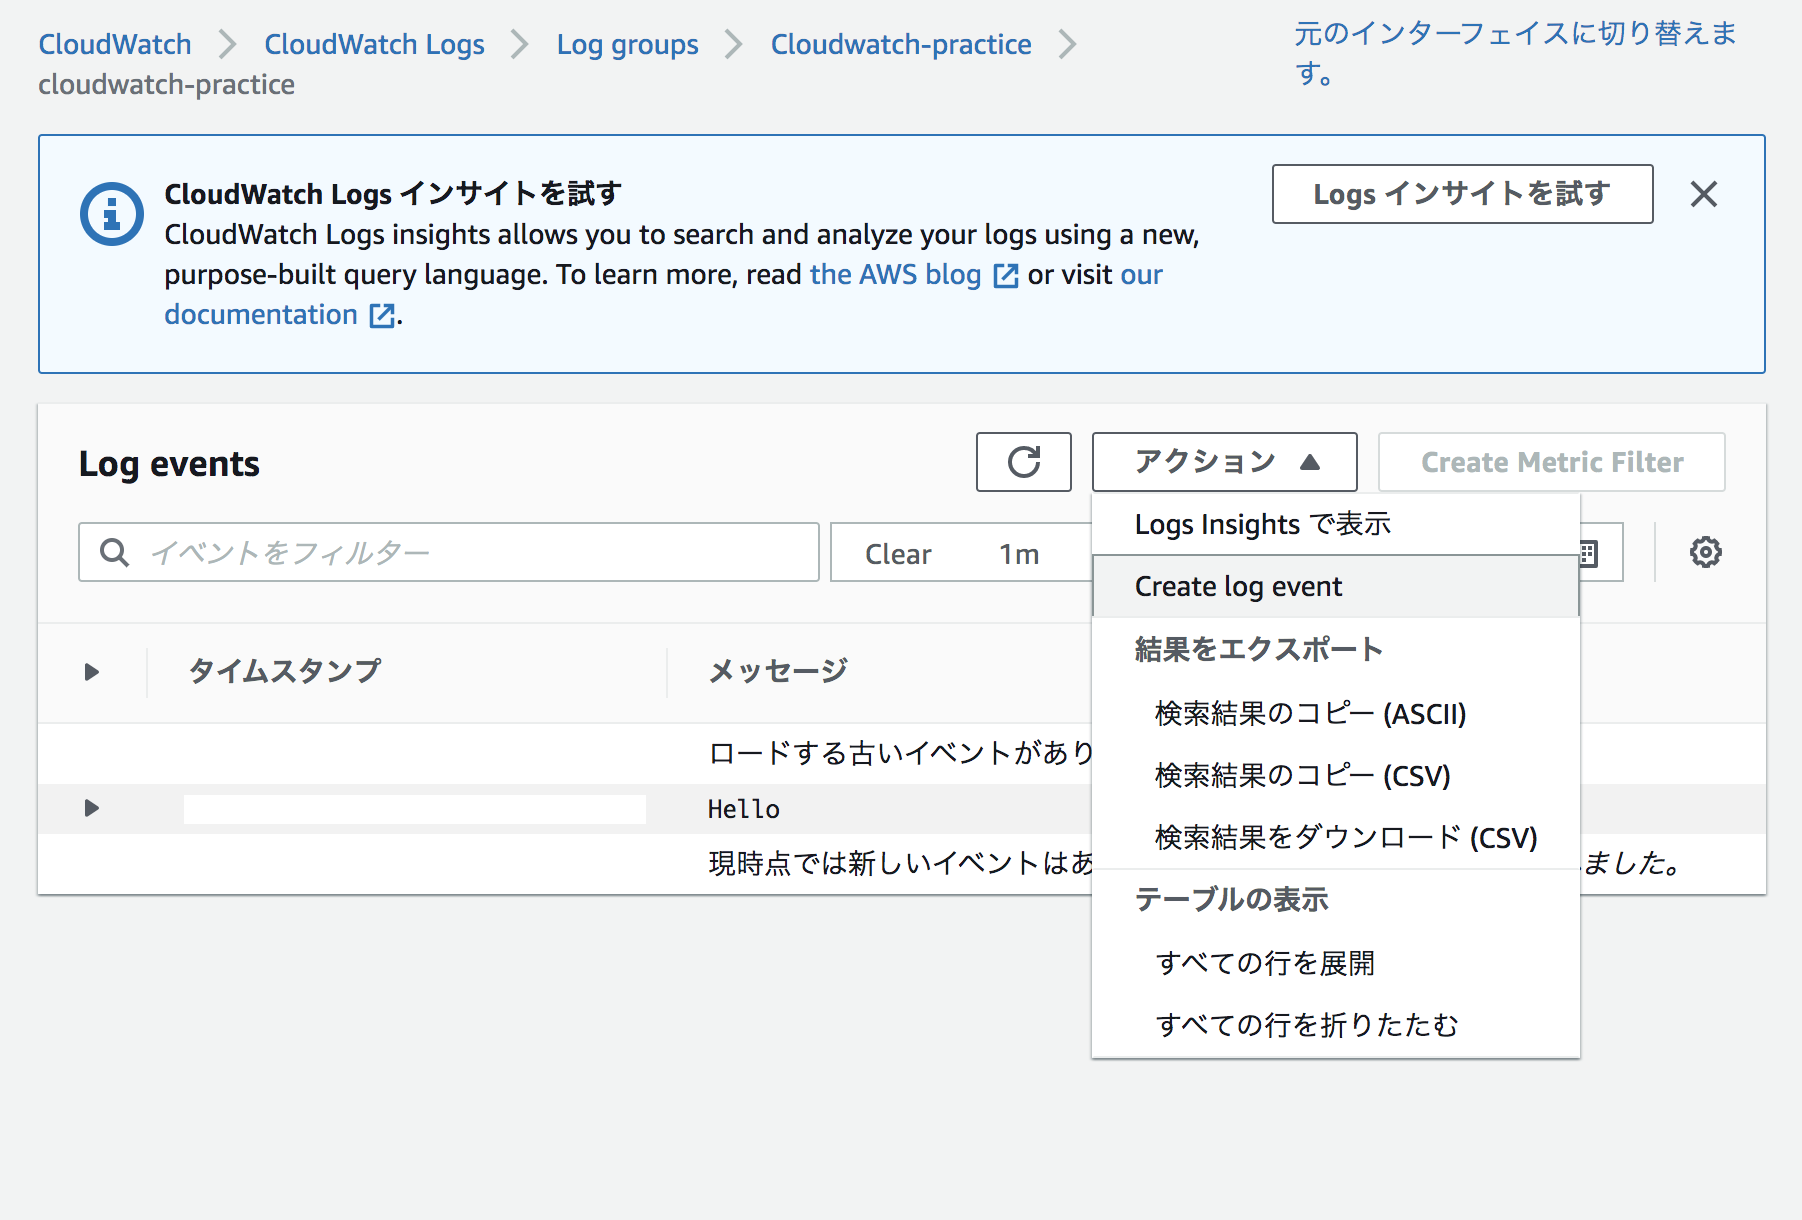Expand the Hello log event row
The image size is (1802, 1220).
tap(91, 809)
